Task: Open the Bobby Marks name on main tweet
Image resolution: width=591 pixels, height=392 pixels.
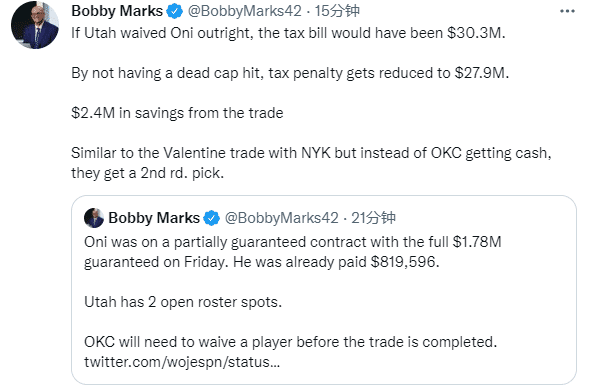Action: point(117,11)
